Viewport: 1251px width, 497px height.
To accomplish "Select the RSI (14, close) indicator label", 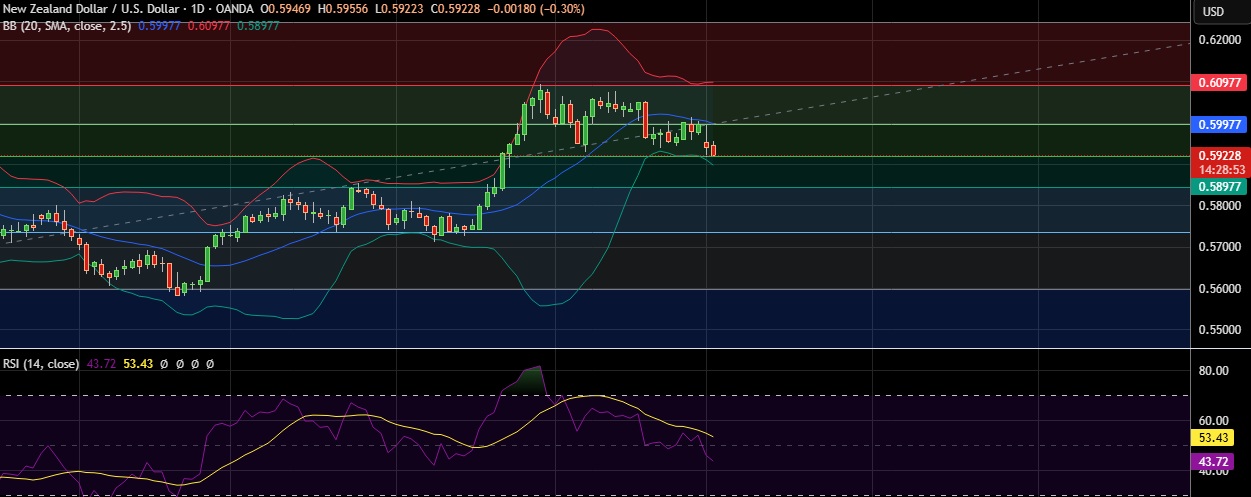I will [42, 364].
